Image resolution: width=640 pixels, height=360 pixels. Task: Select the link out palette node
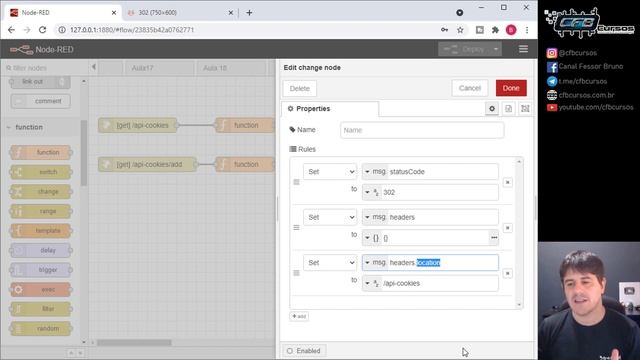tap(40, 82)
